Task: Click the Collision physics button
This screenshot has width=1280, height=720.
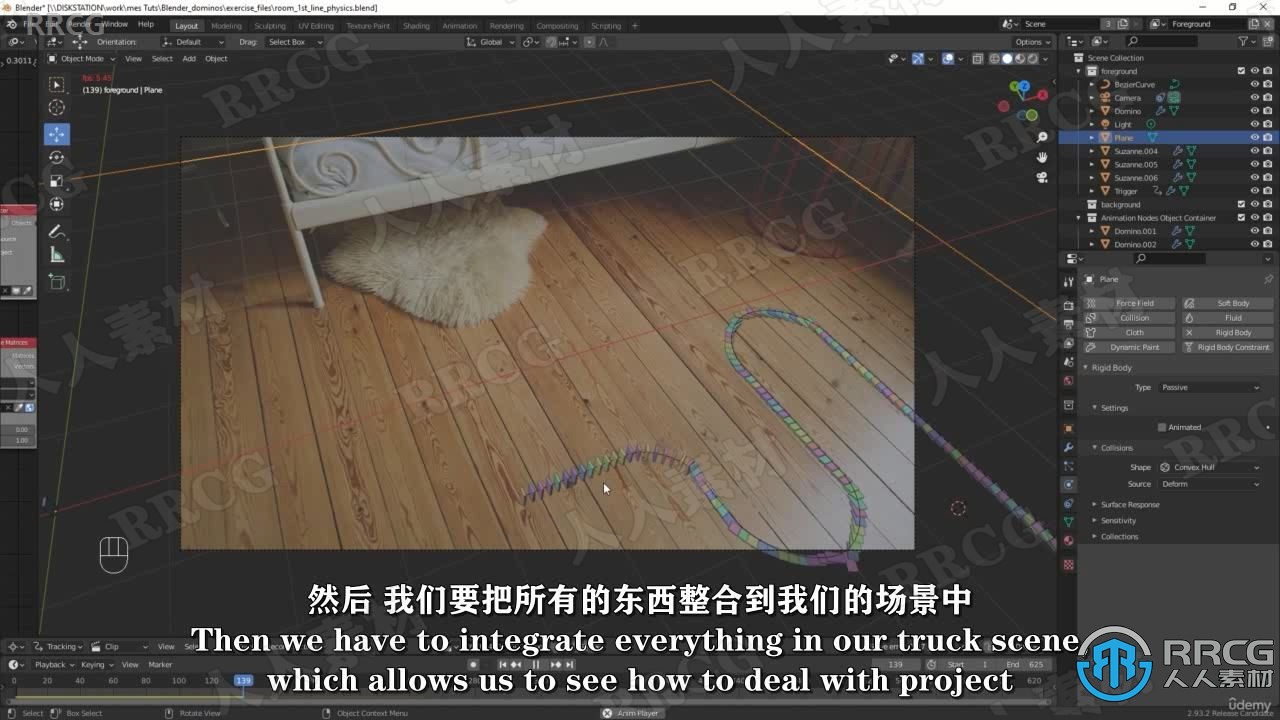Action: click(1128, 318)
